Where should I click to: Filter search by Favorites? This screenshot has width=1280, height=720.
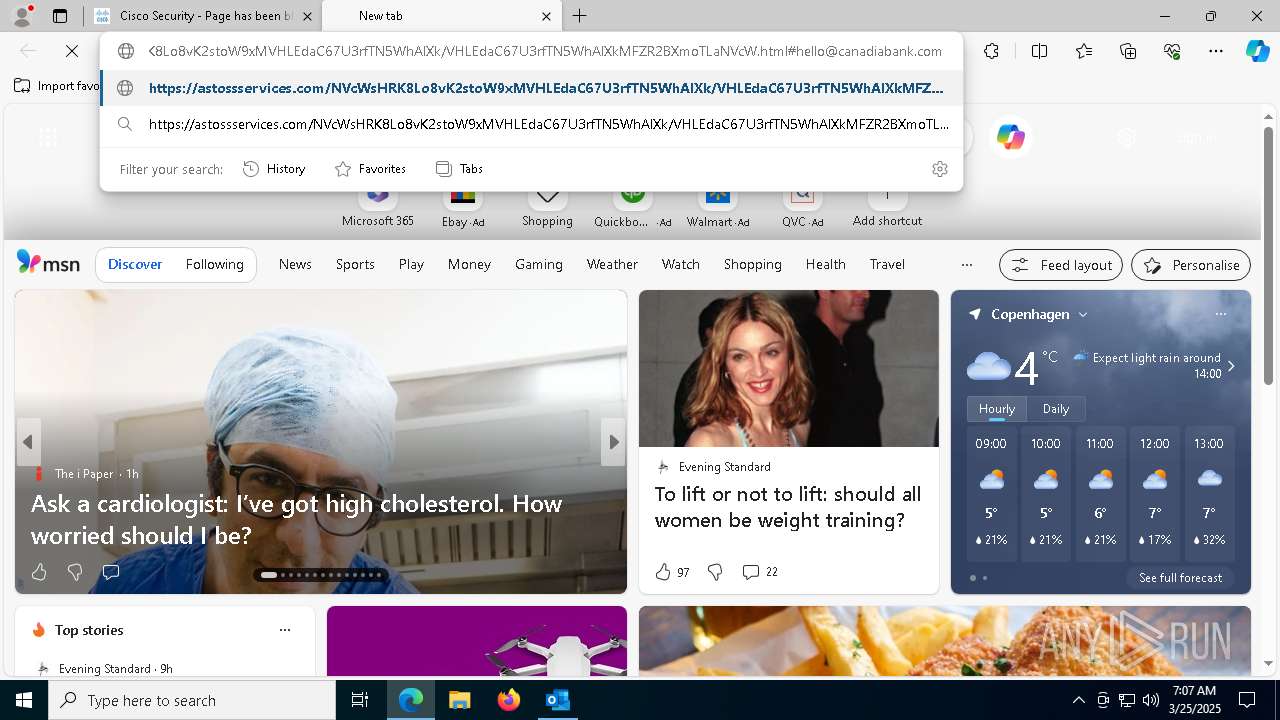click(x=370, y=169)
